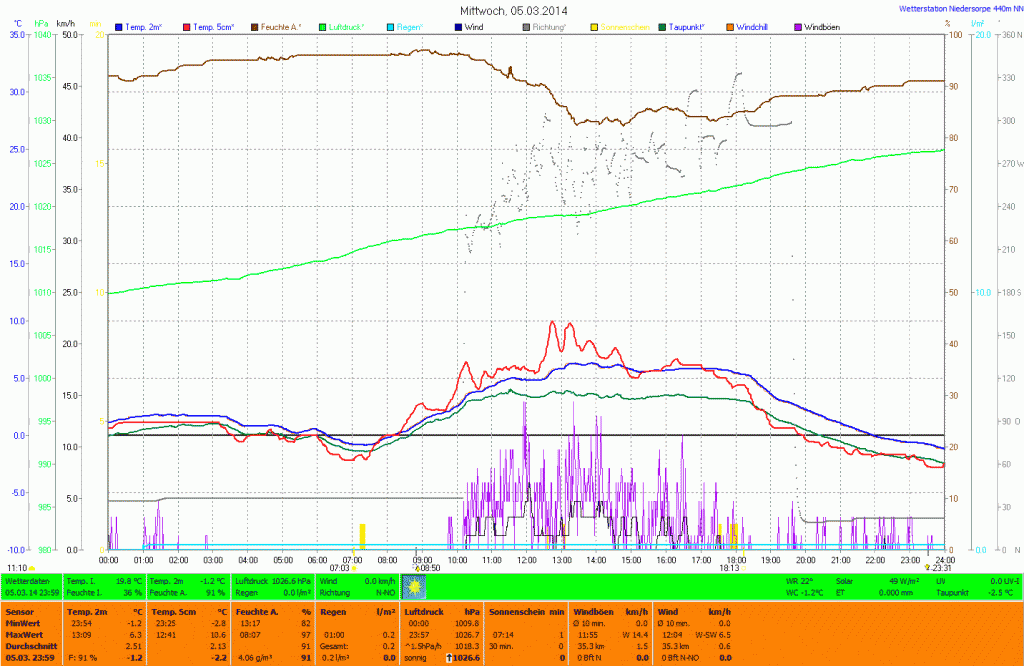Click the sunrise marker at 07:03
This screenshot has height=666, width=1024.
coord(354,568)
